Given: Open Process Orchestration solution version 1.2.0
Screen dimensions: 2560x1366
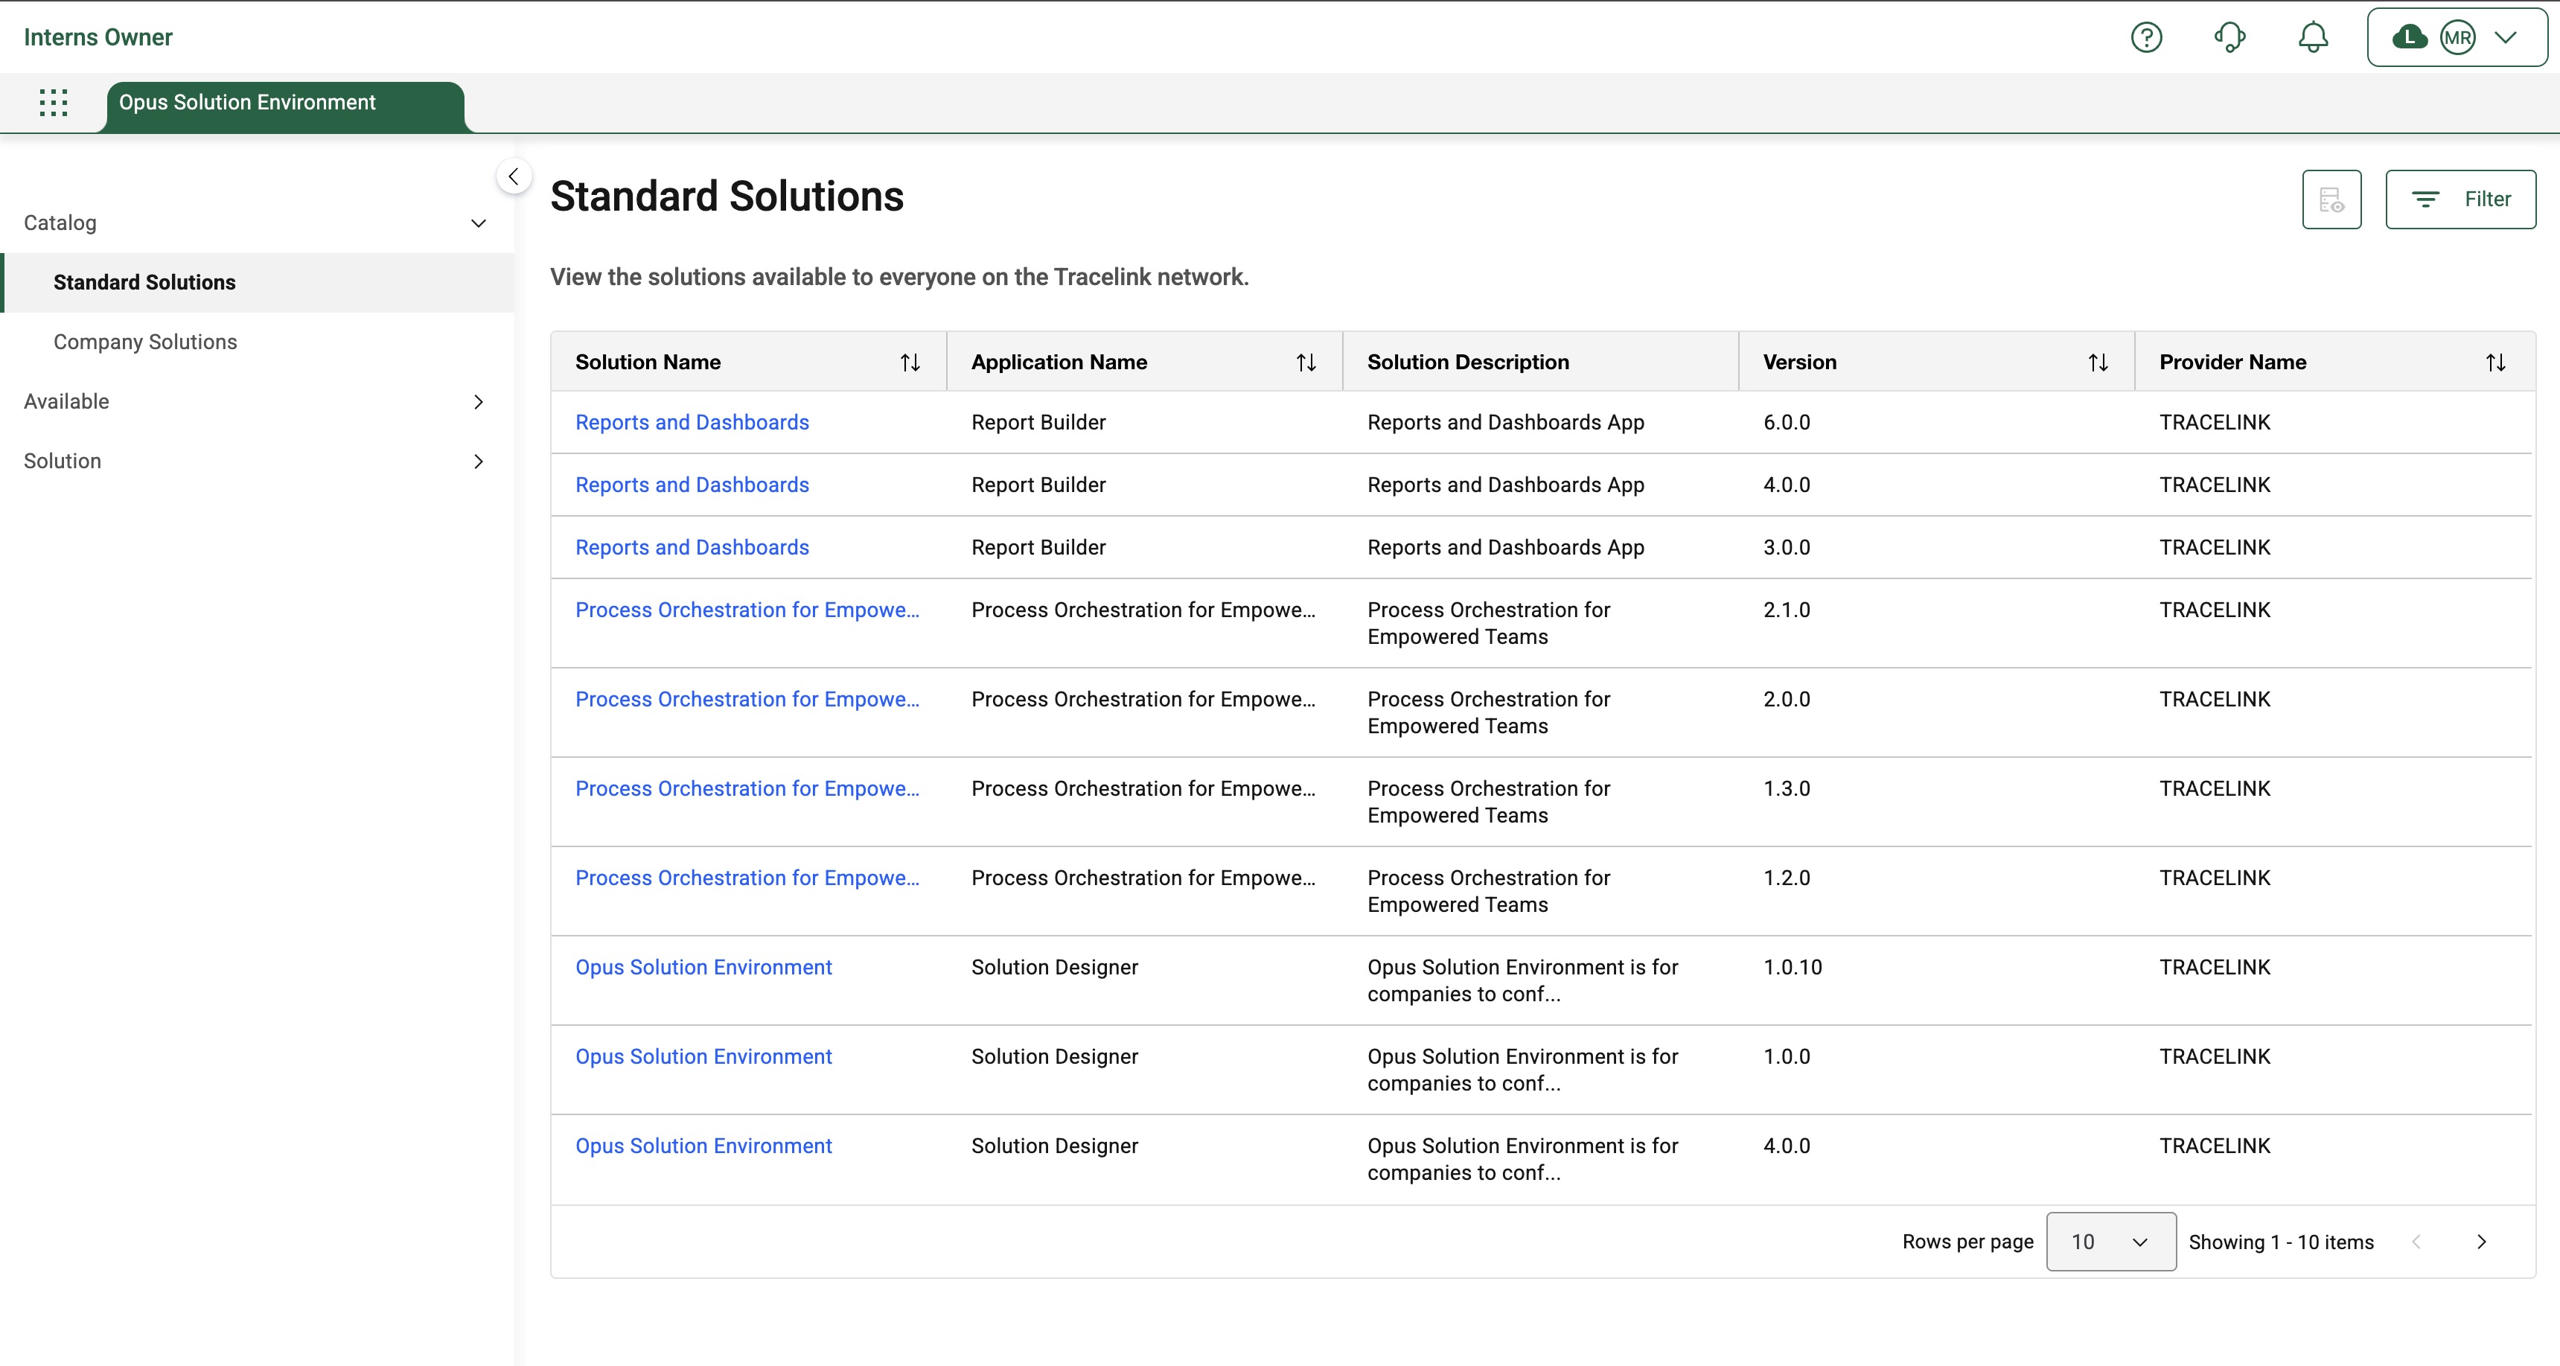Looking at the screenshot, I should click(747, 878).
